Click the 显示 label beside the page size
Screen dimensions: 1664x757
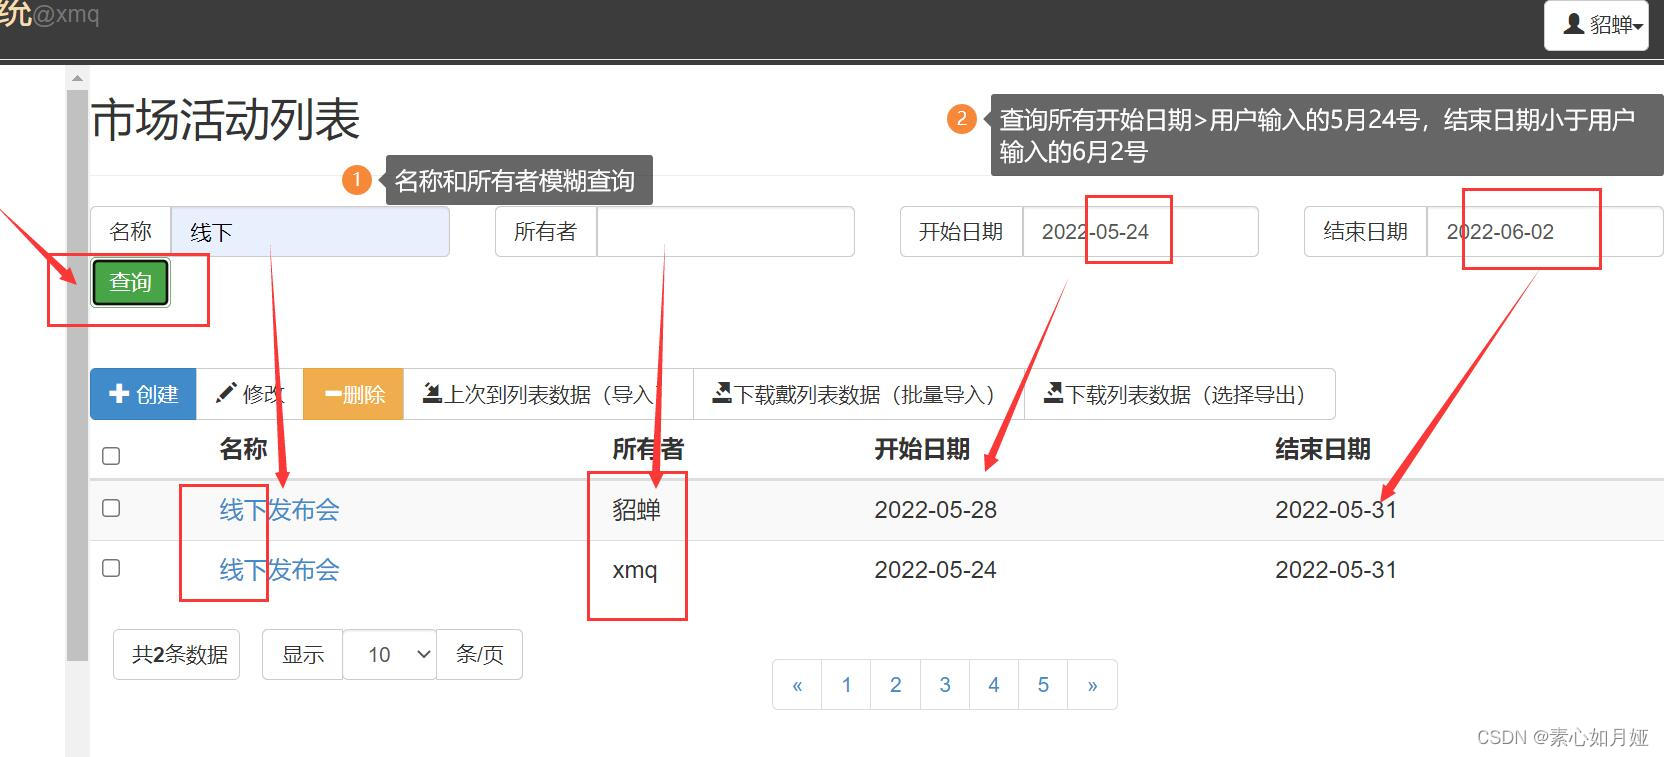click(303, 655)
